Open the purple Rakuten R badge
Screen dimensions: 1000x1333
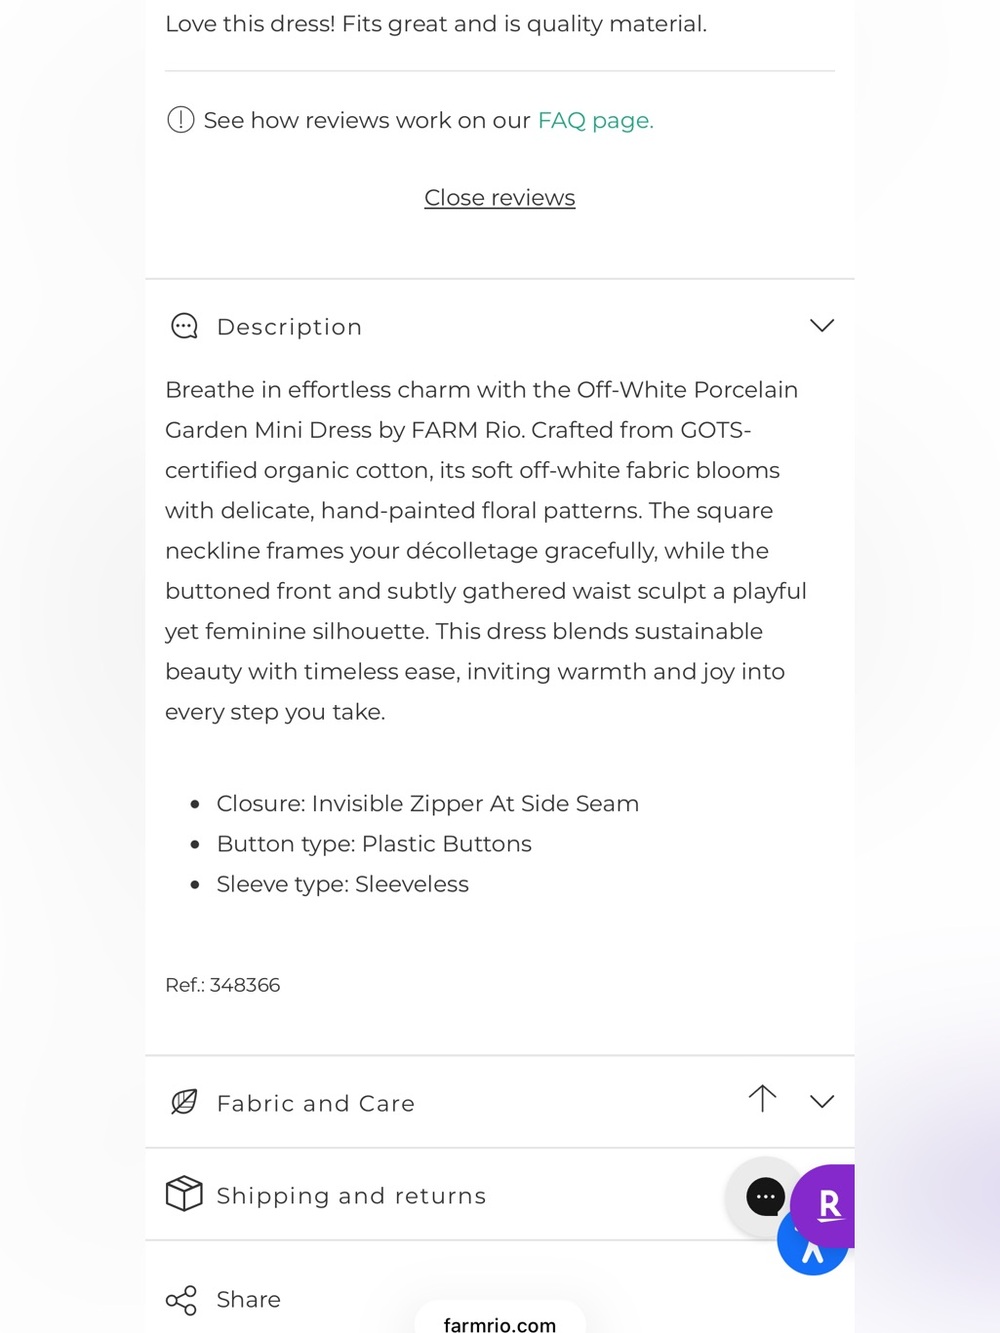(x=825, y=1205)
